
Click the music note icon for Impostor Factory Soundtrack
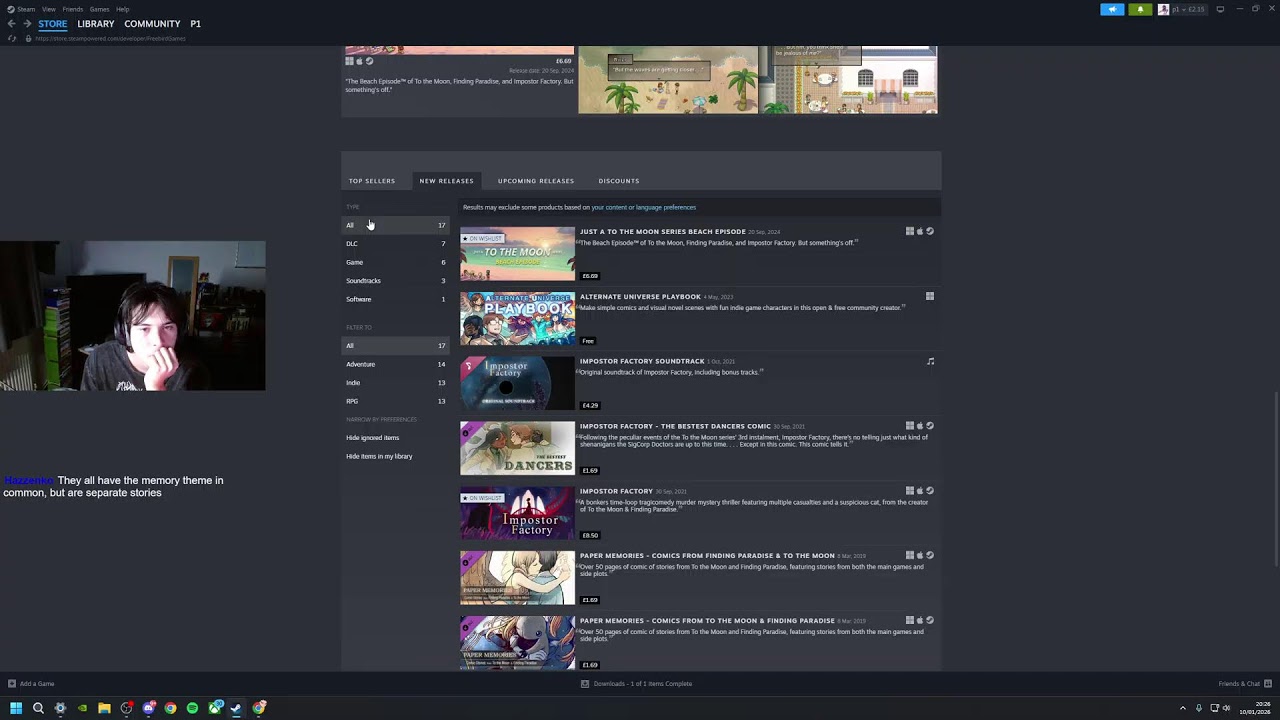click(x=930, y=361)
